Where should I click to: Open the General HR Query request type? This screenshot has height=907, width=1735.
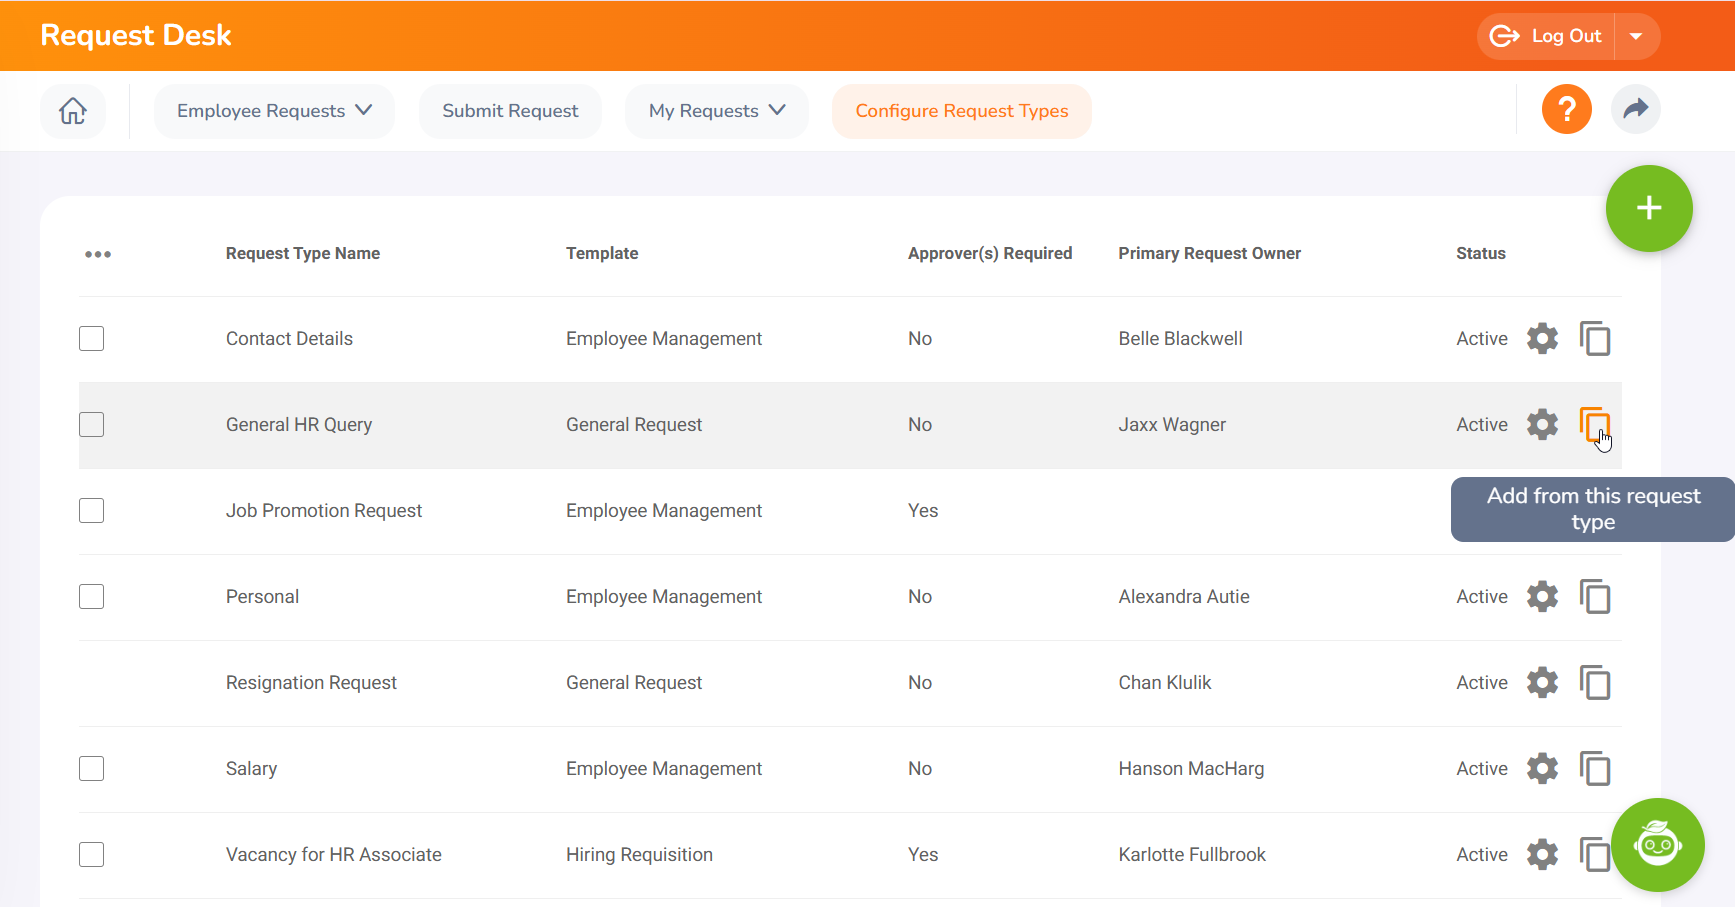click(298, 425)
